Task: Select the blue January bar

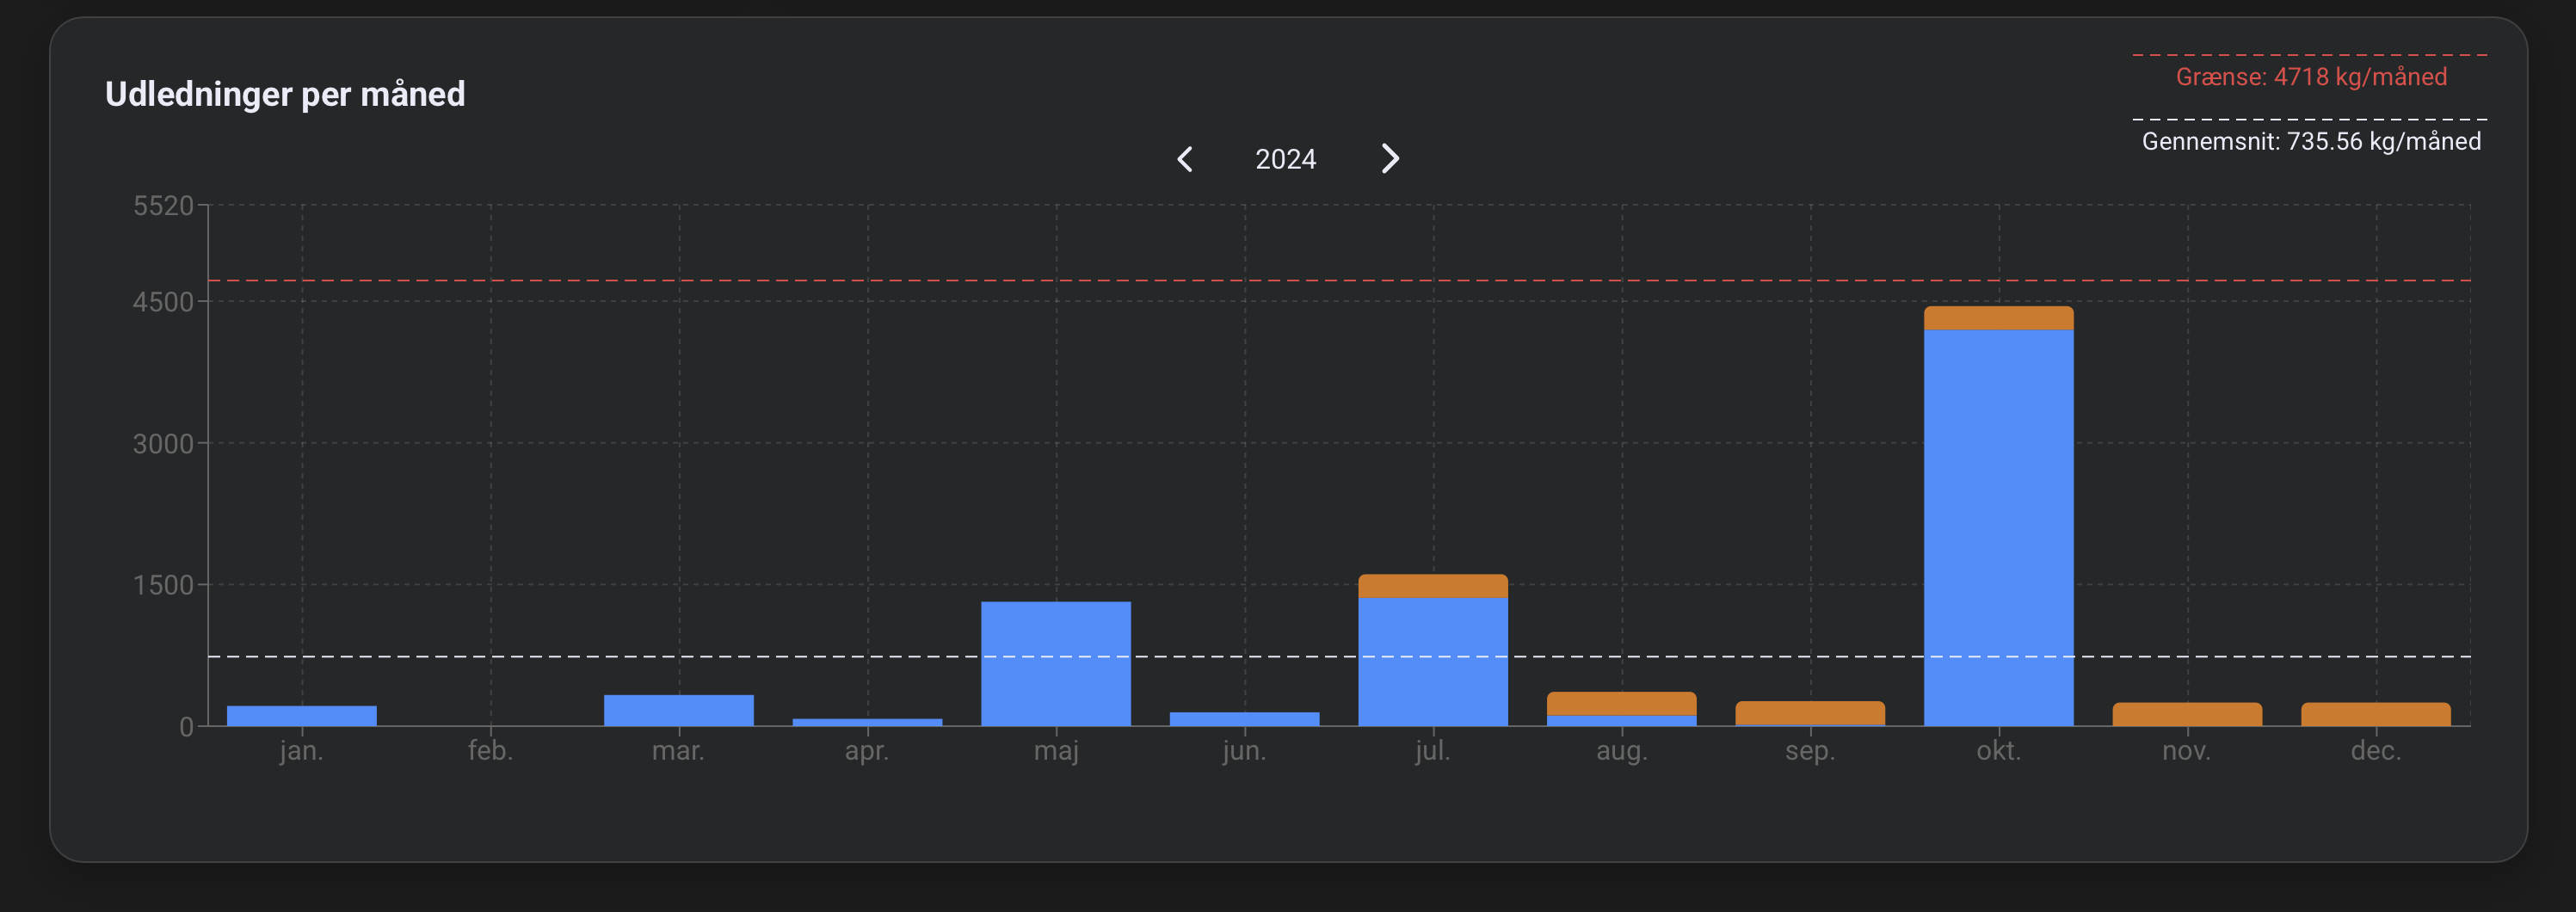Action: [302, 715]
